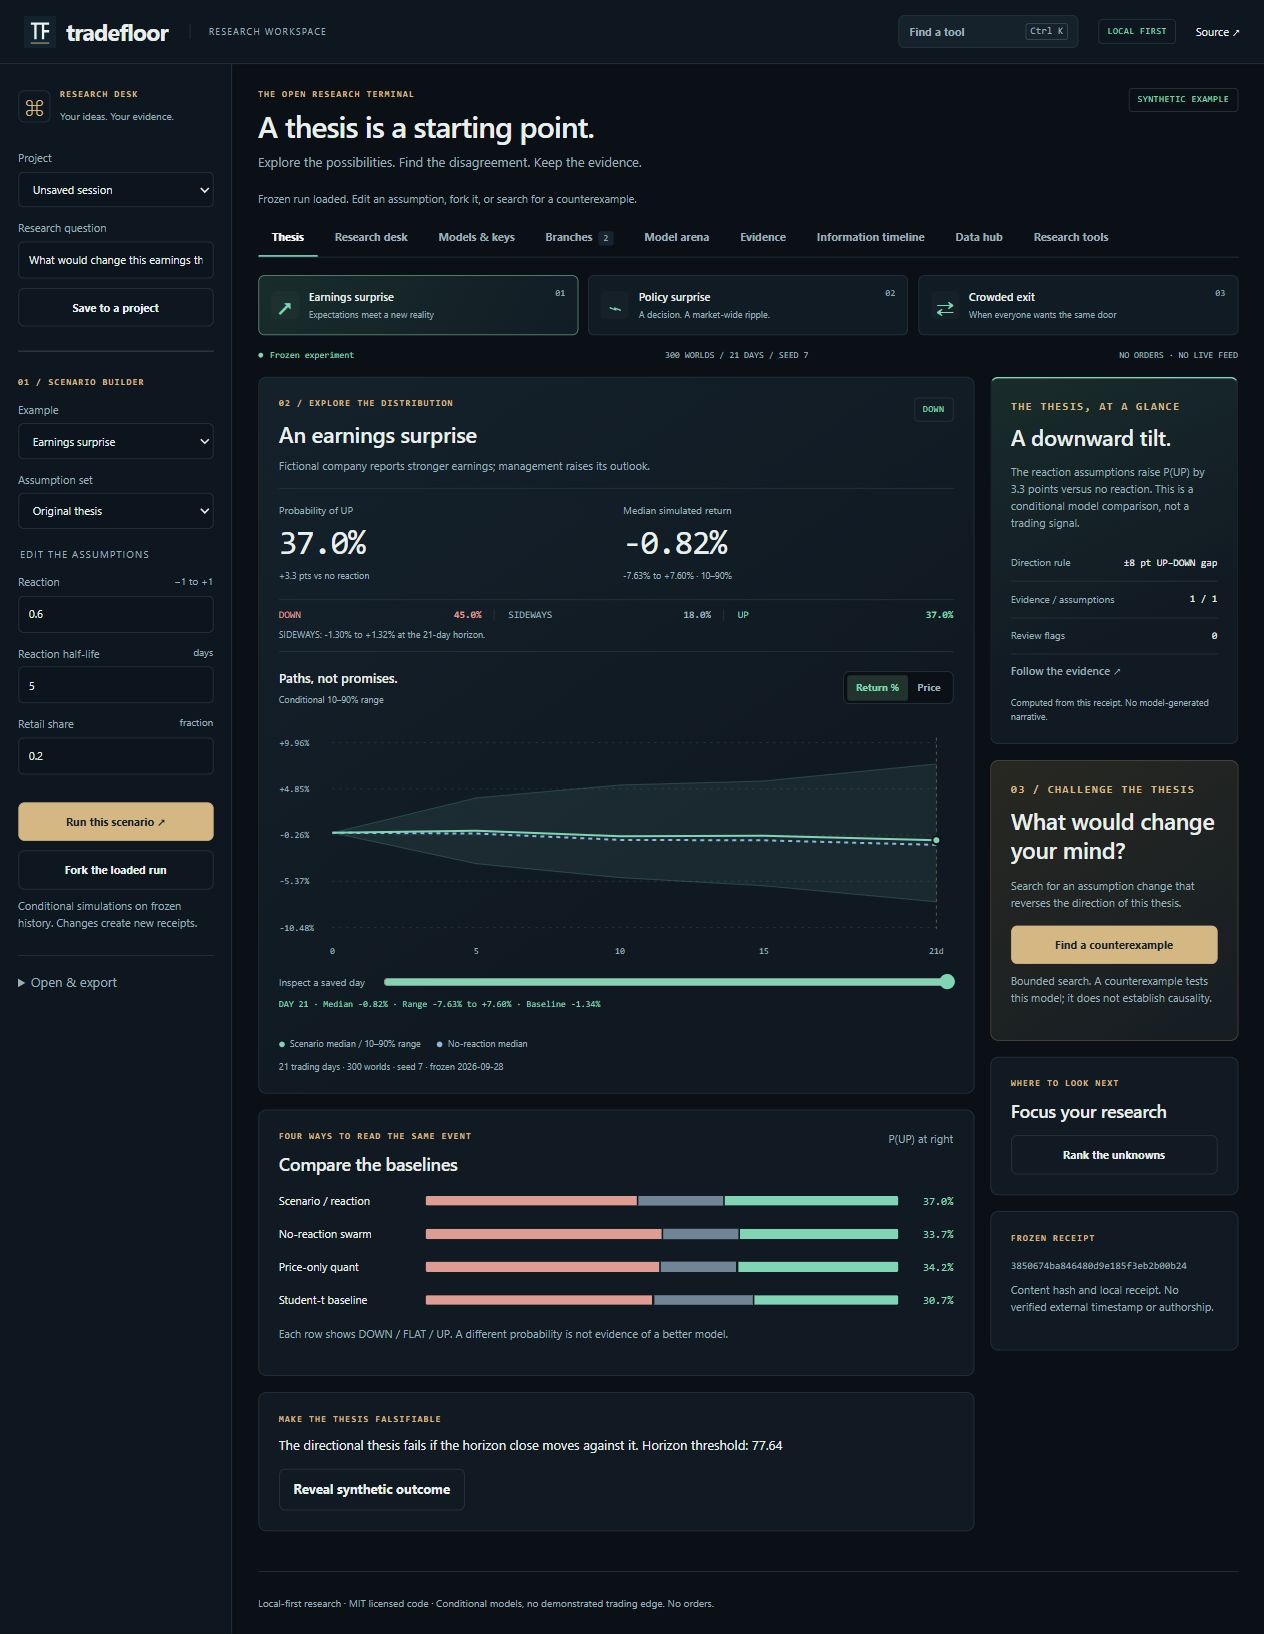Click the Reaction half-life input
Viewport: 1264px width, 1634px height.
[x=116, y=686]
